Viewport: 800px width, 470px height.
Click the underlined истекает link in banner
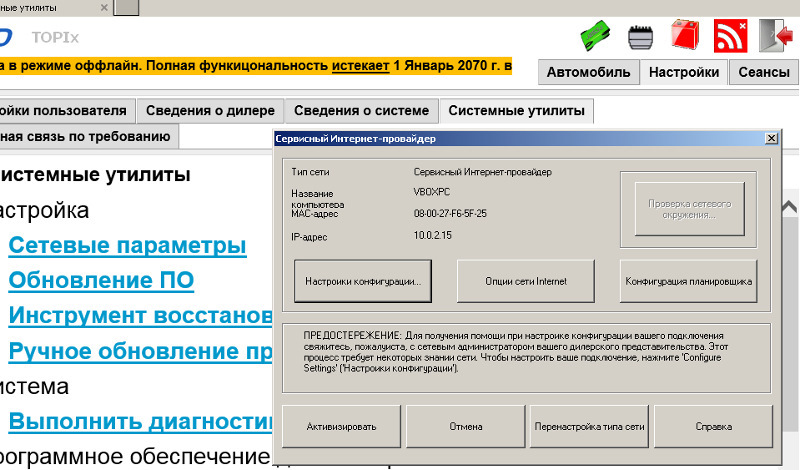tap(360, 66)
